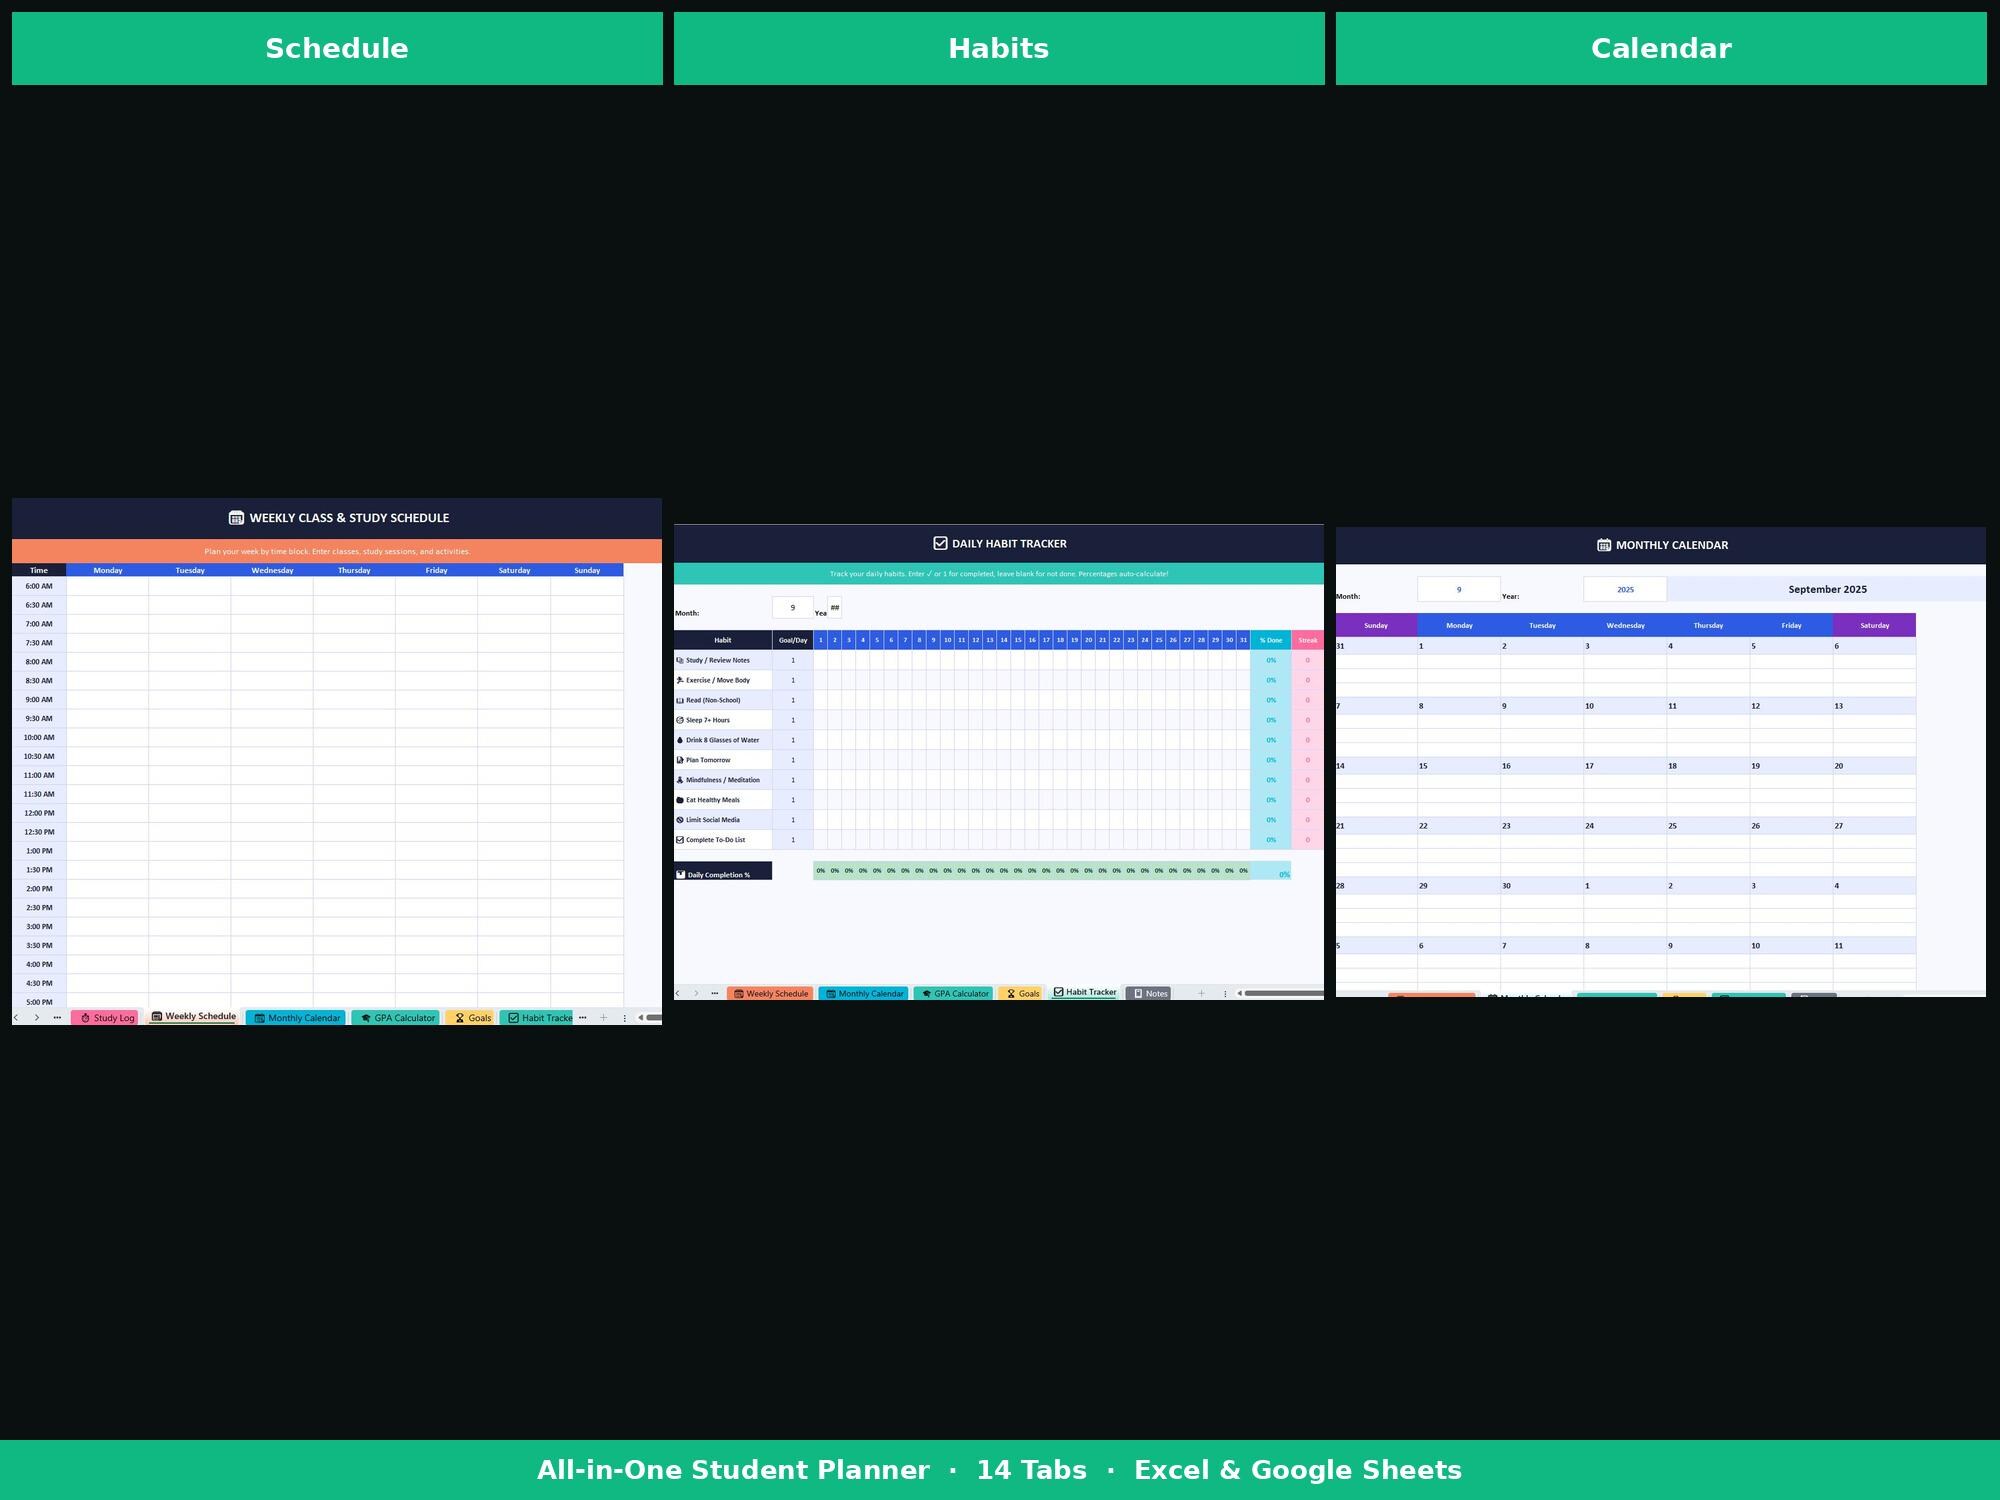Open Notes tab in Habits sheet
The width and height of the screenshot is (2000, 1500).
tap(1148, 993)
